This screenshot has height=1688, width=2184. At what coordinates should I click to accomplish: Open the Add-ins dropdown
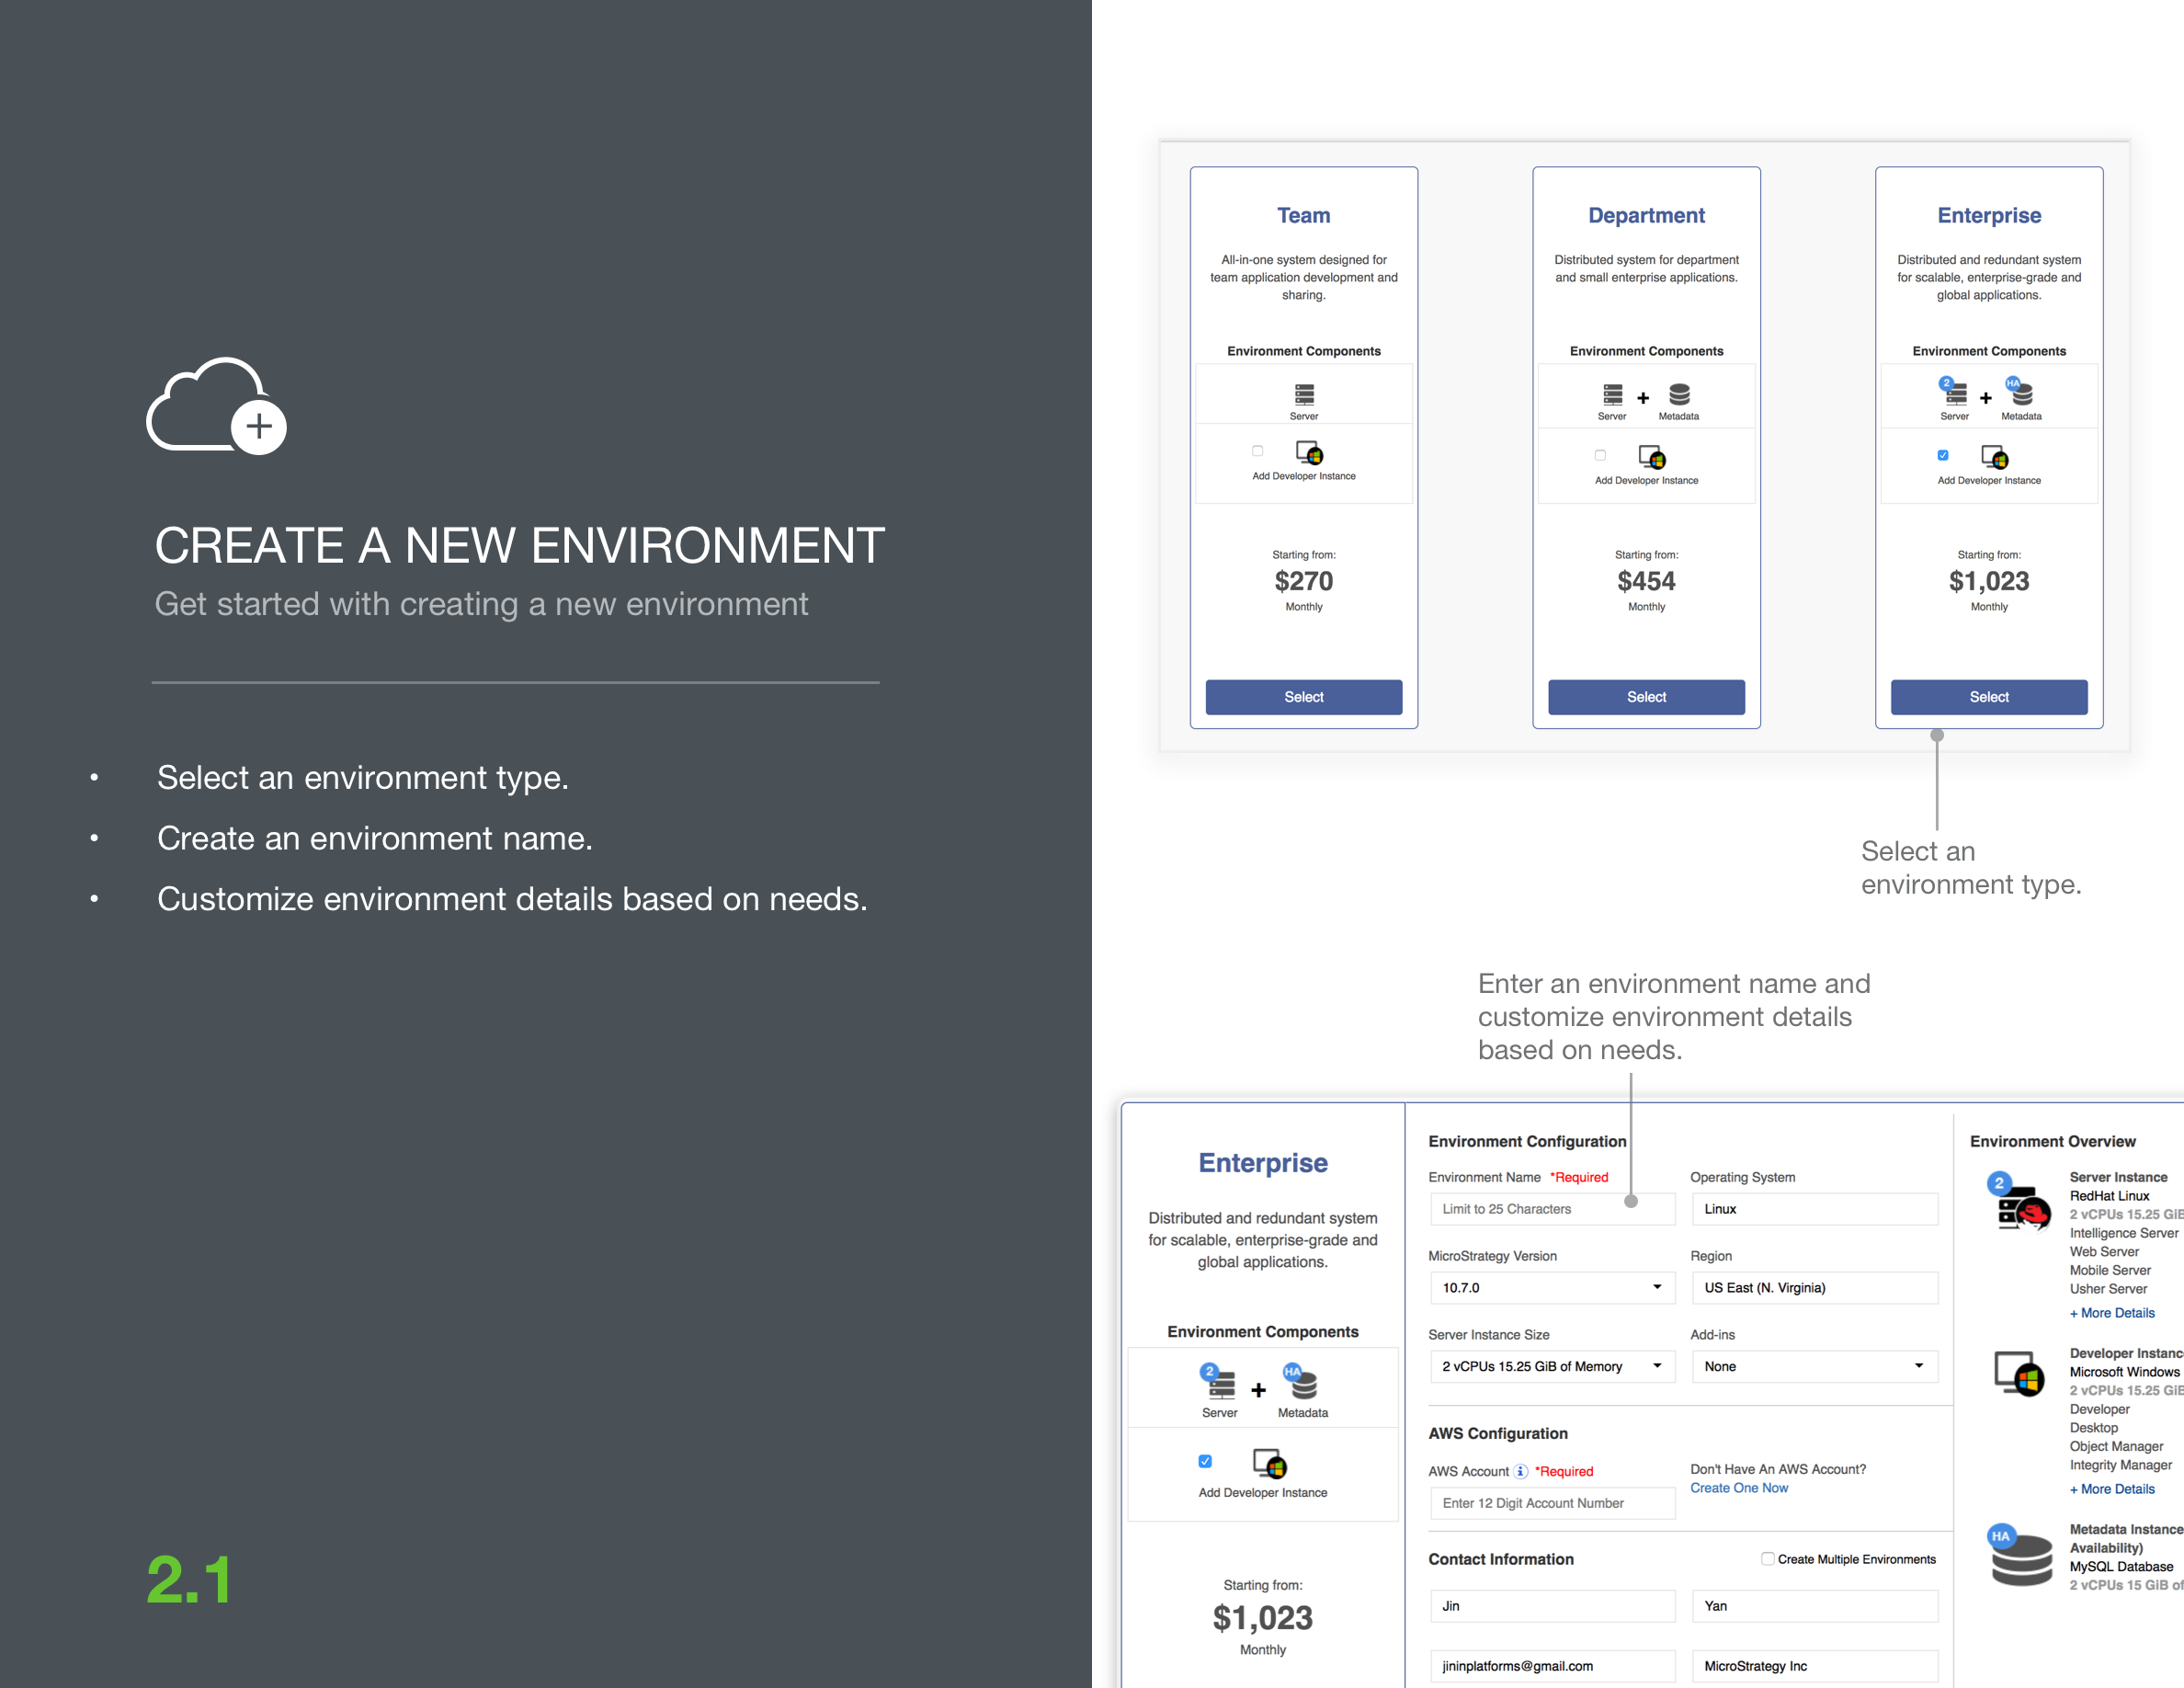click(1917, 1366)
